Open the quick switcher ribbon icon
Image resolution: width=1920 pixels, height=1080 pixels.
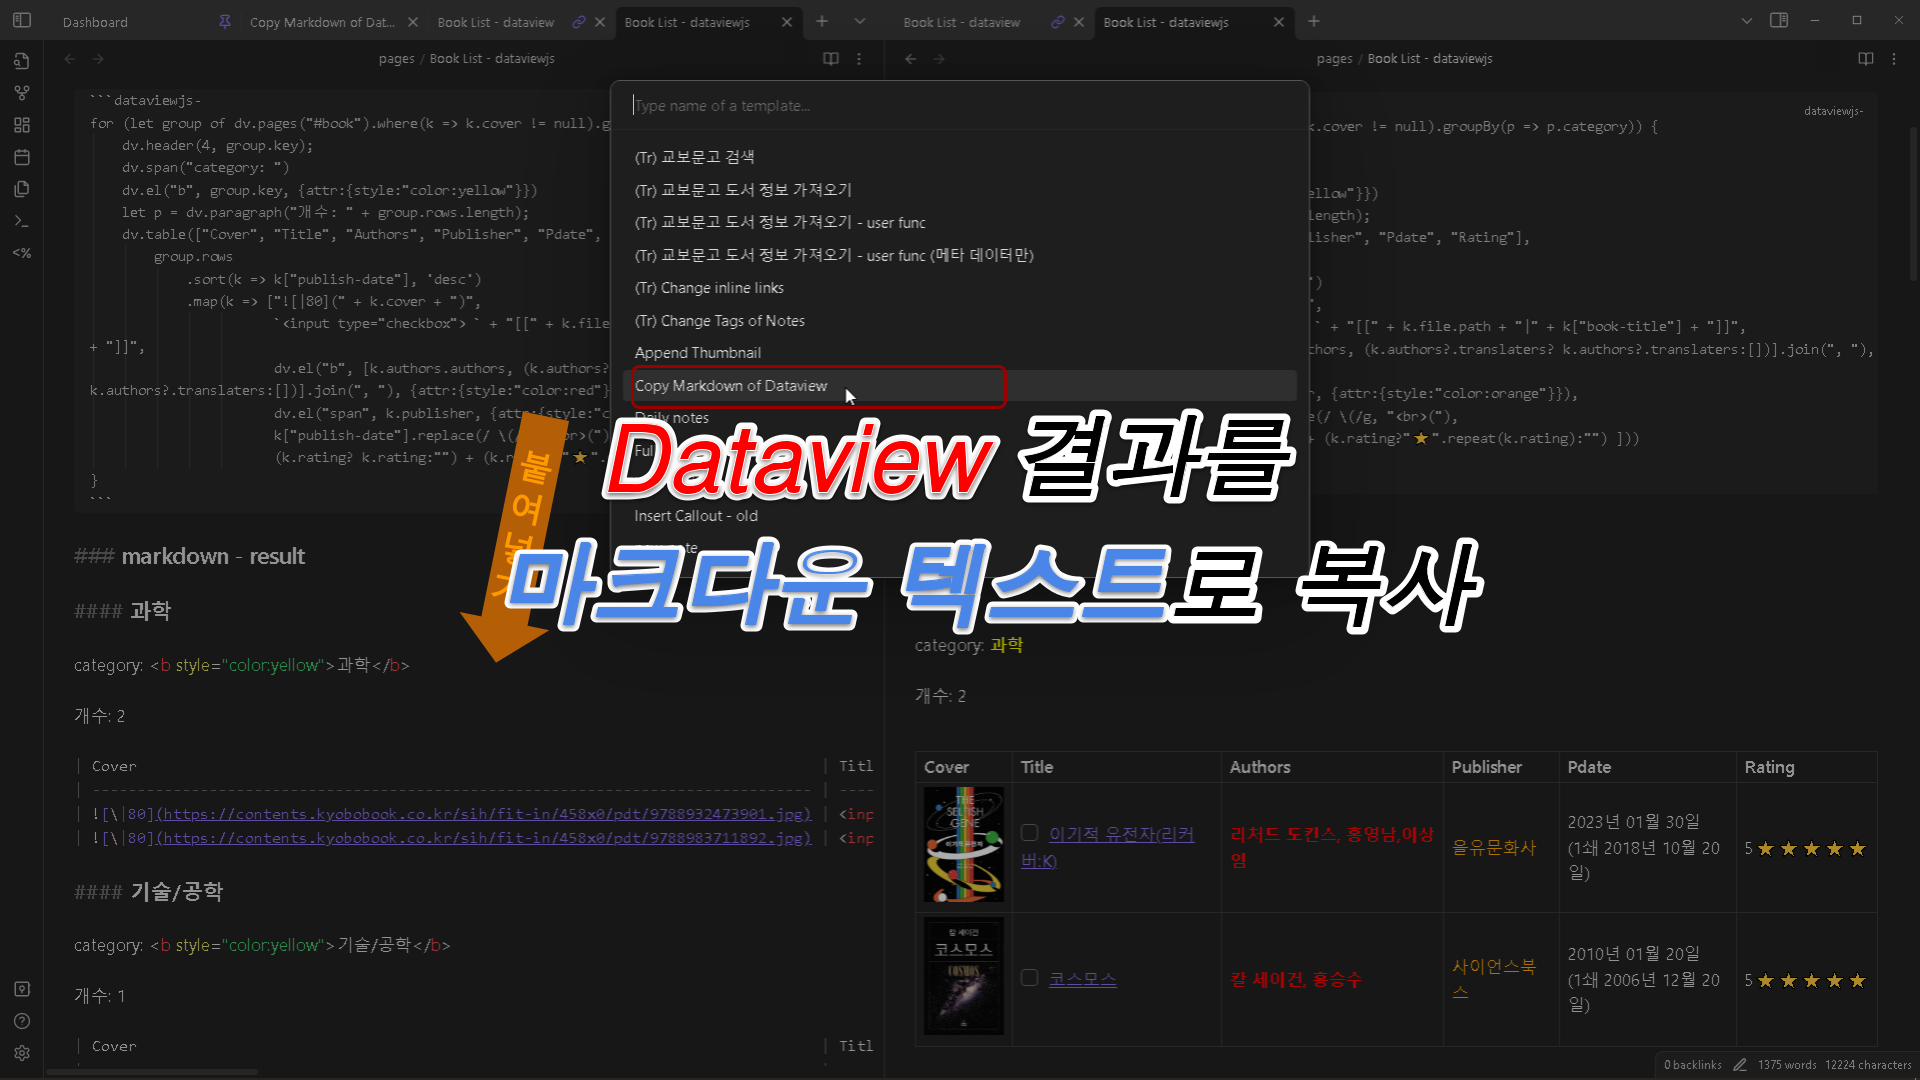pos(22,61)
